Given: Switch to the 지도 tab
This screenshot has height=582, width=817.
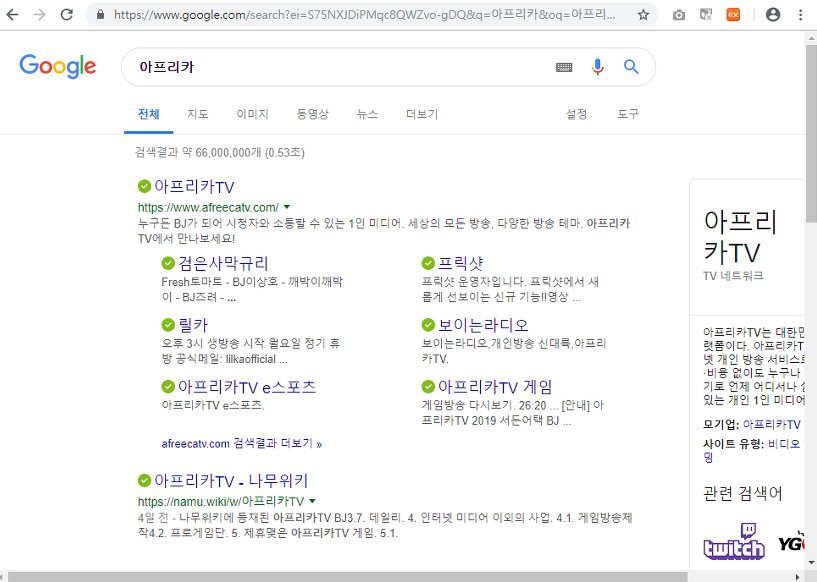Looking at the screenshot, I should click(197, 114).
